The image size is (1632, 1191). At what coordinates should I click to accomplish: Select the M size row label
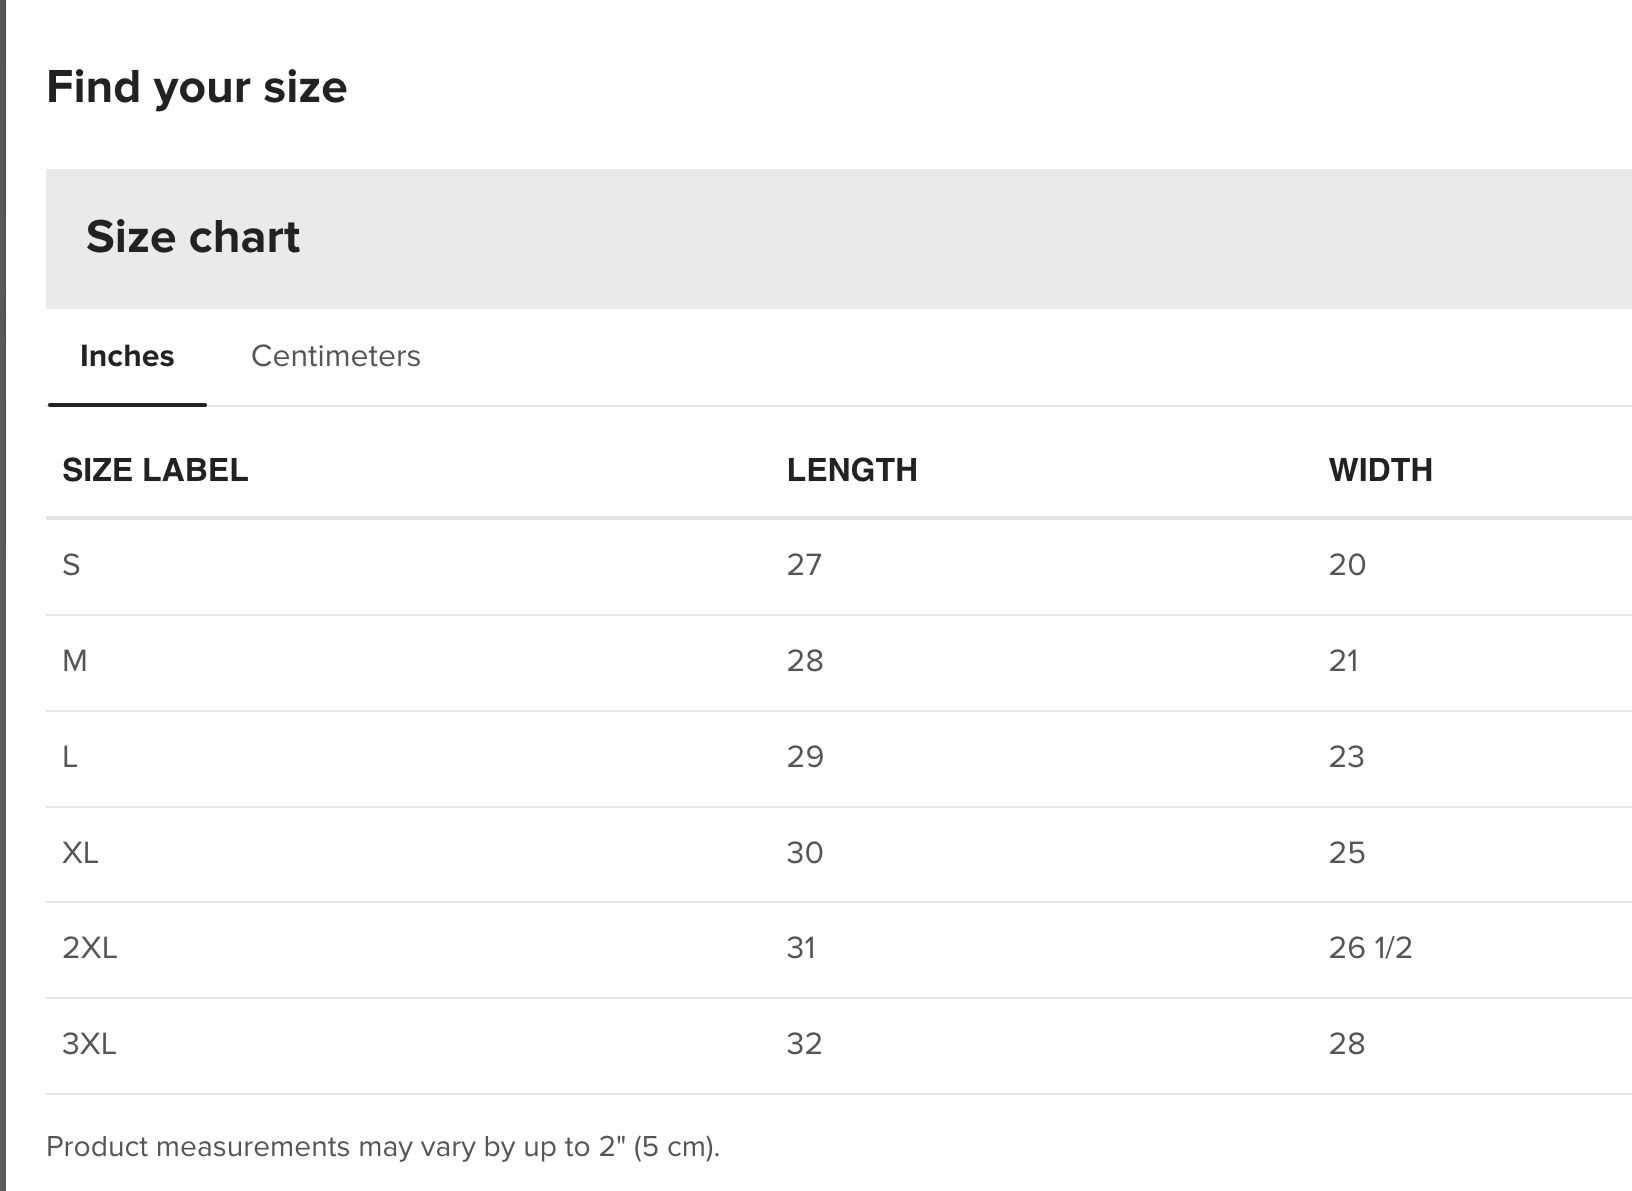click(x=75, y=661)
